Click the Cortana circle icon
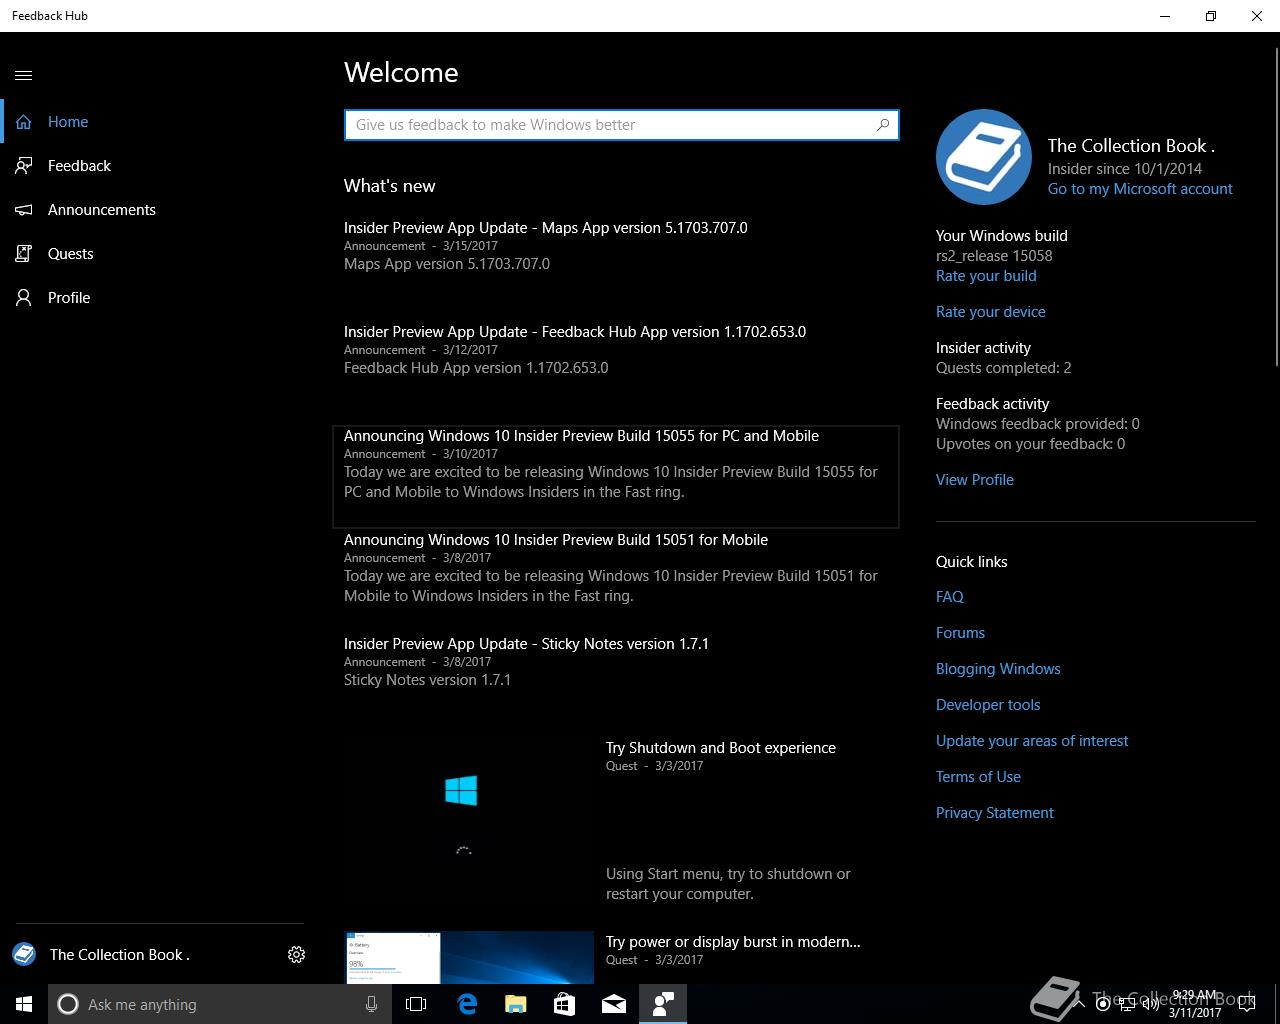This screenshot has width=1280, height=1024. [68, 1004]
